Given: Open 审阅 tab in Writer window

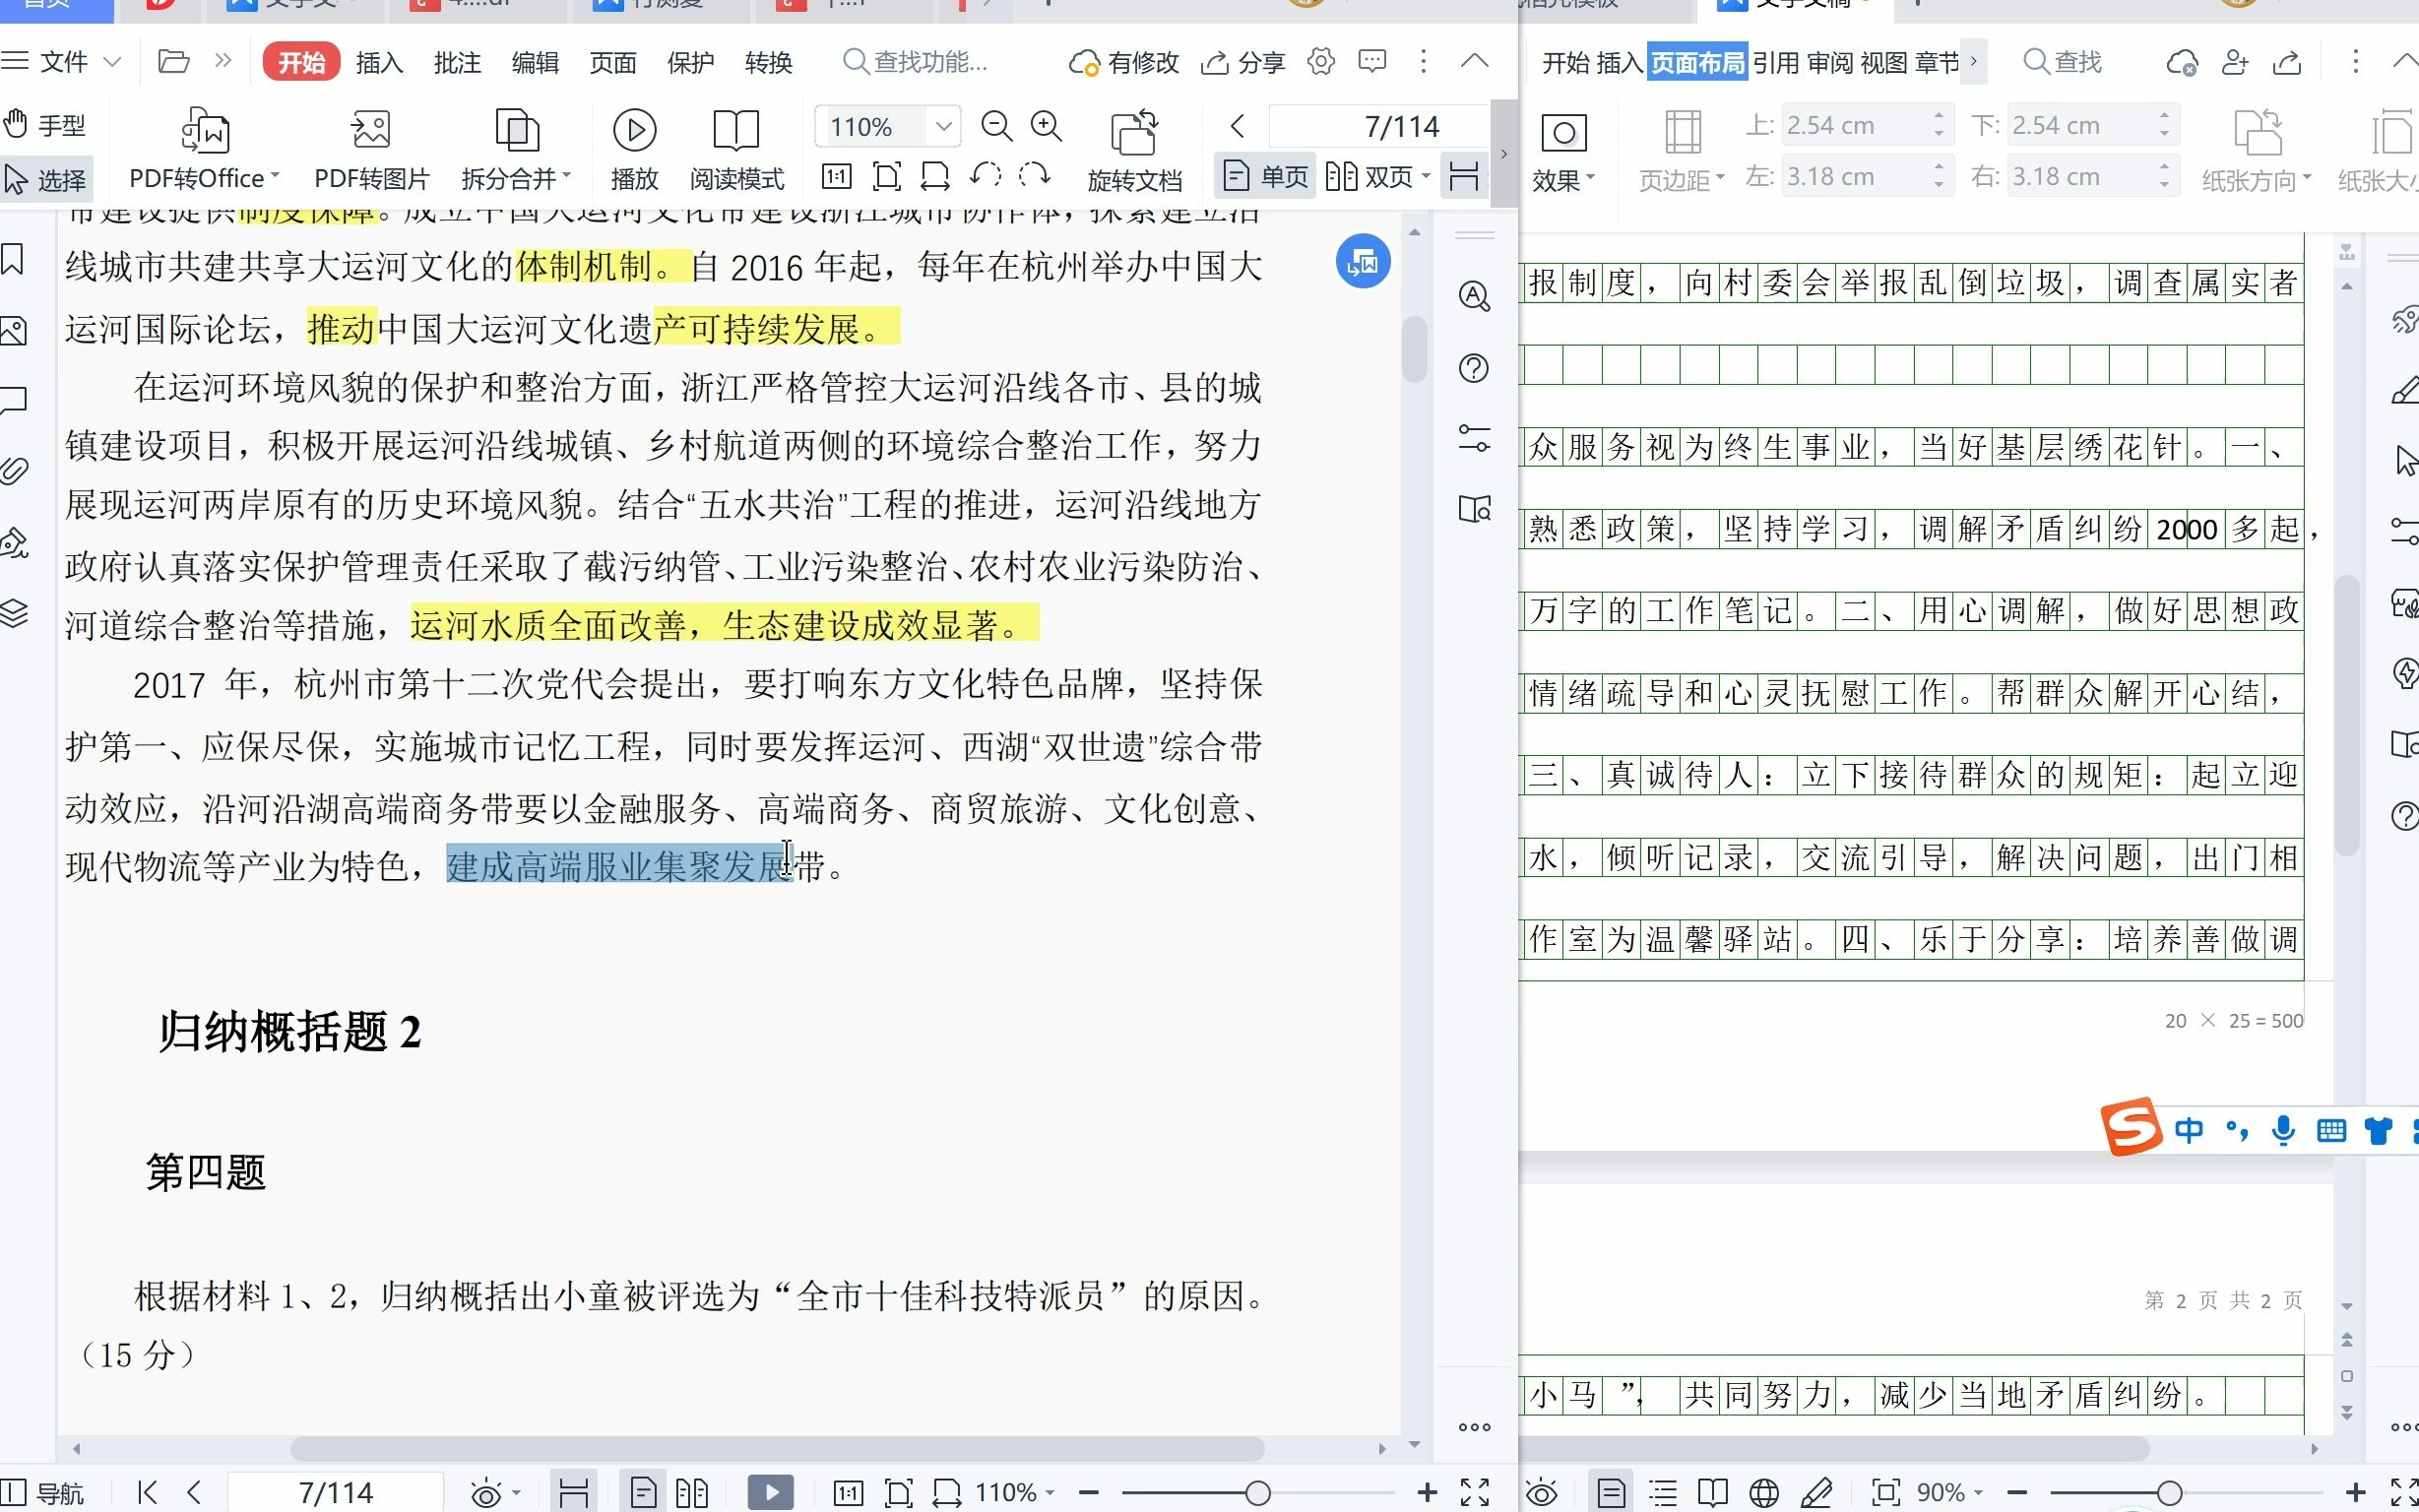Looking at the screenshot, I should (1830, 63).
